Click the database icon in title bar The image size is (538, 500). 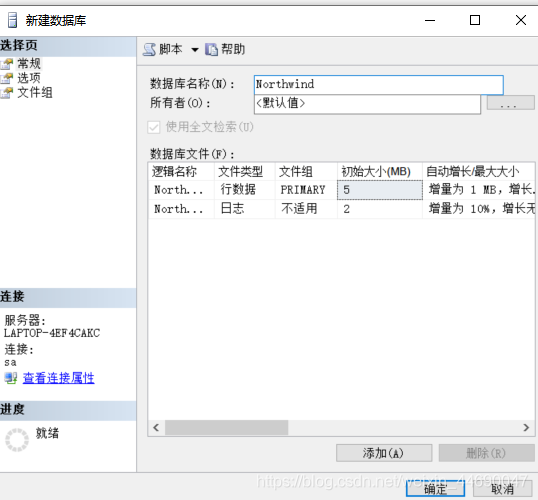click(x=12, y=20)
